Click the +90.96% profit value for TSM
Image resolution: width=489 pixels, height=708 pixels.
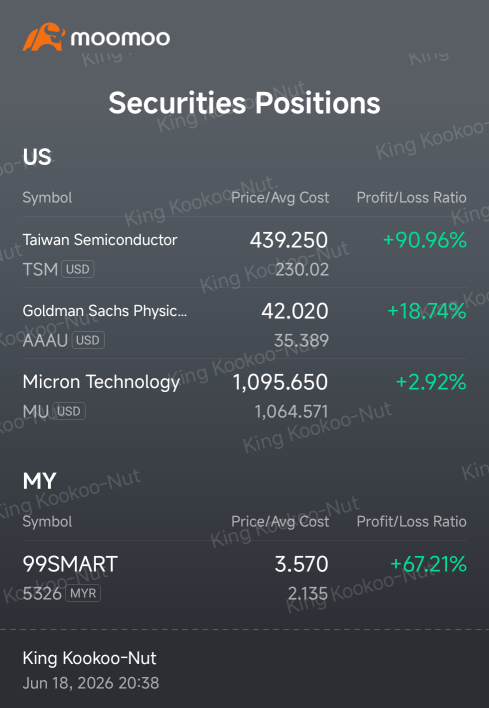click(425, 240)
